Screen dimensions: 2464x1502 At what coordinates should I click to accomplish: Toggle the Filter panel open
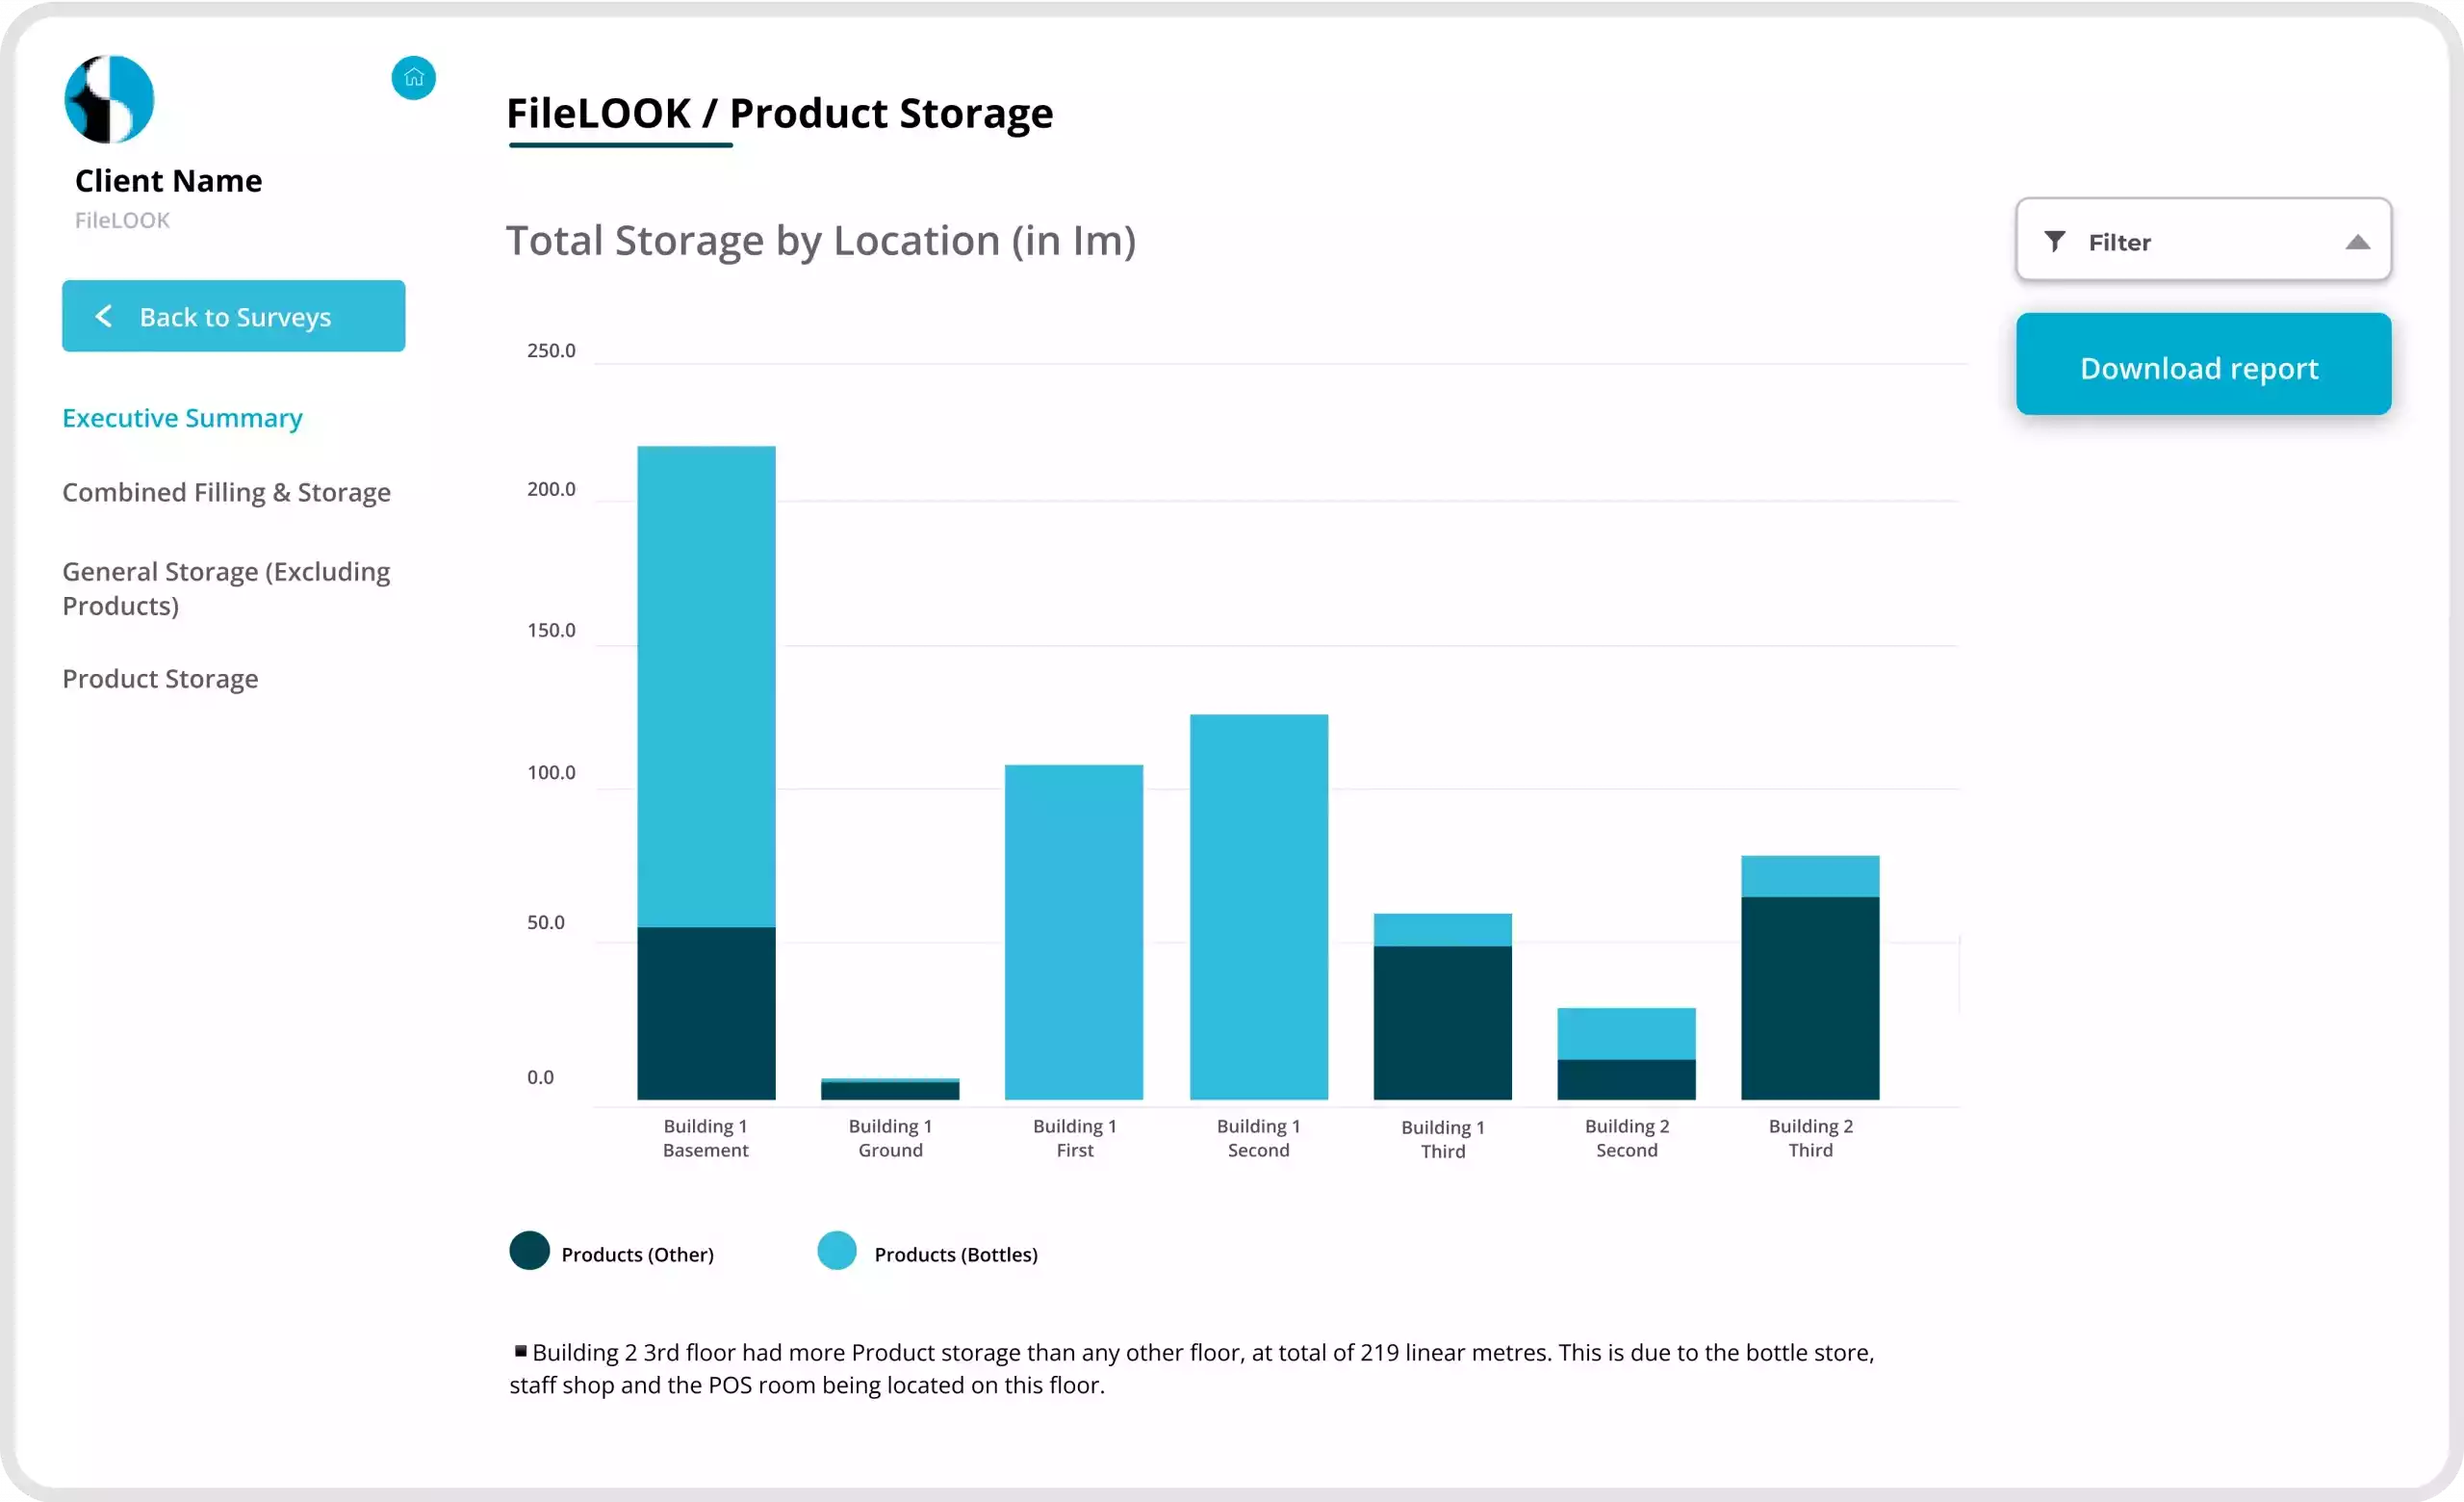coord(2203,242)
